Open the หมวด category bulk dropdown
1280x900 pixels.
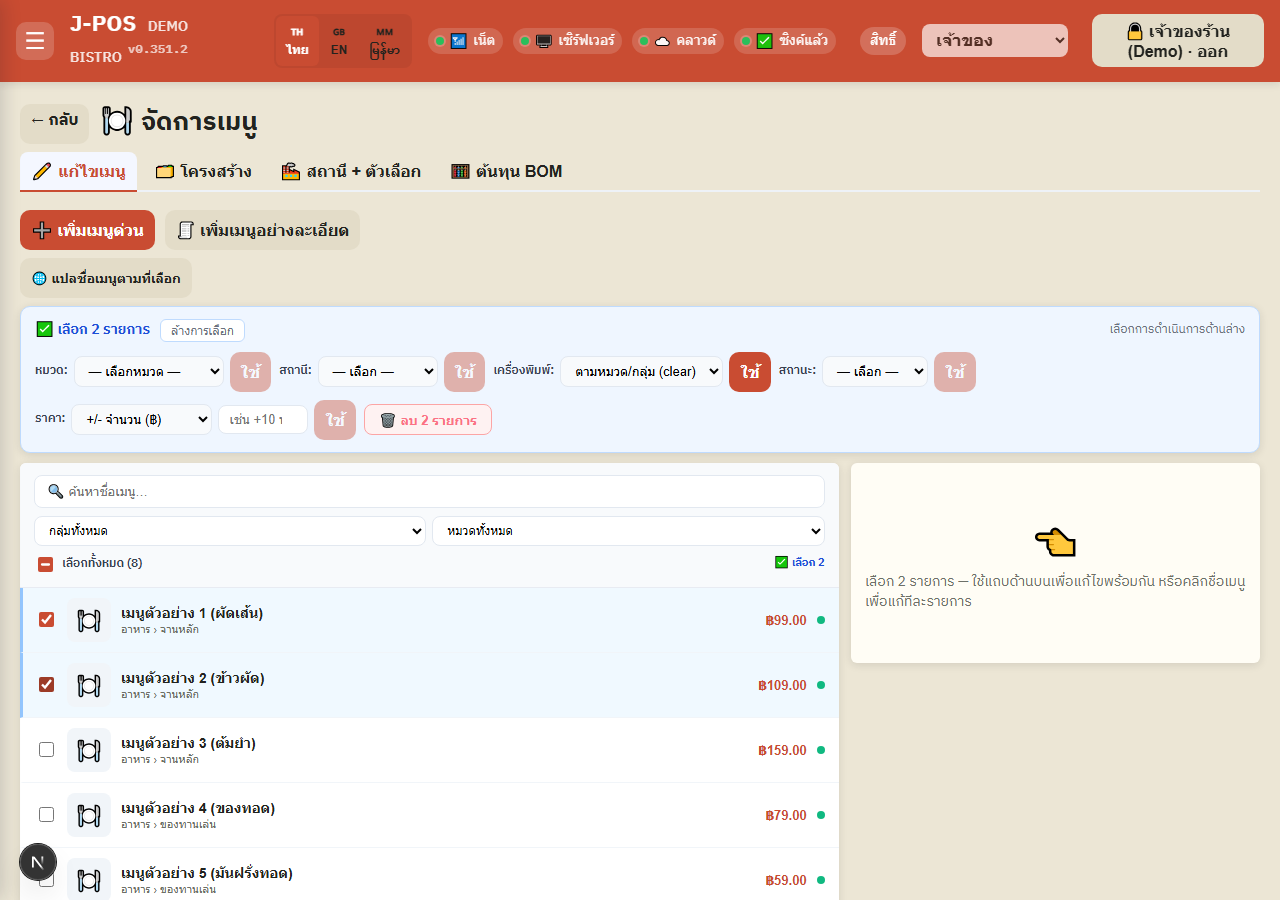[149, 371]
